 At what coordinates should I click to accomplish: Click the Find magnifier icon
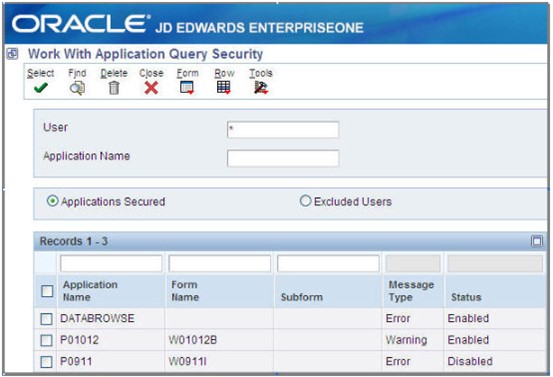(77, 88)
